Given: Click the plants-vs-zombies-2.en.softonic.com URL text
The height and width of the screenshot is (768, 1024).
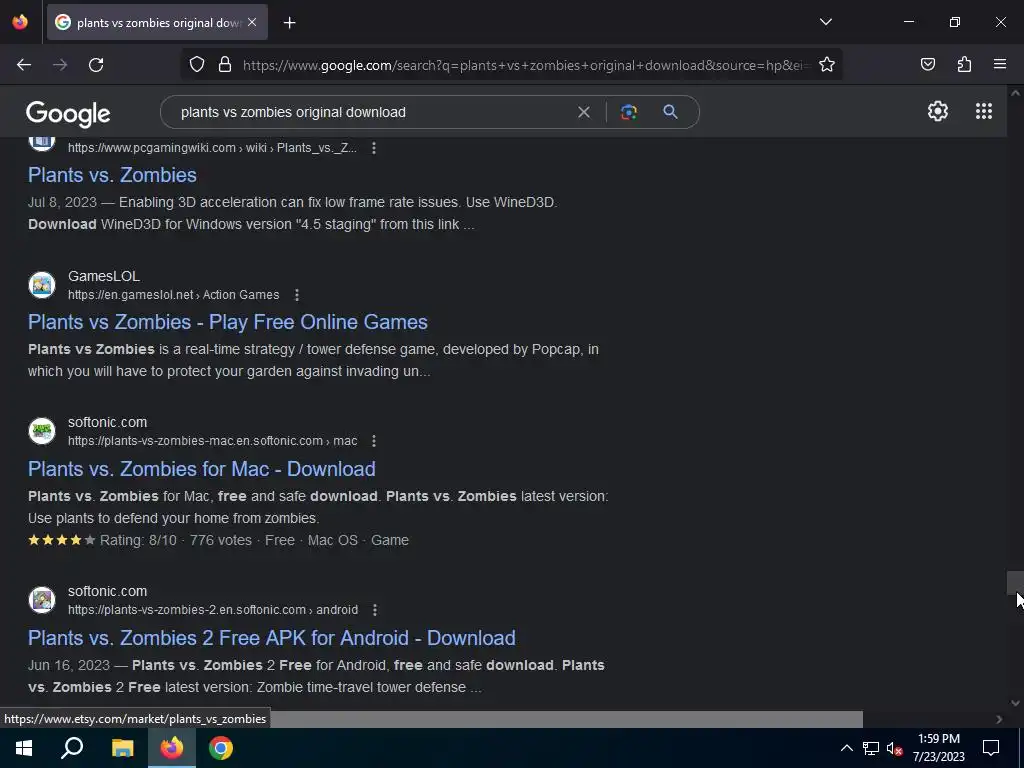Looking at the screenshot, I should [x=213, y=610].
